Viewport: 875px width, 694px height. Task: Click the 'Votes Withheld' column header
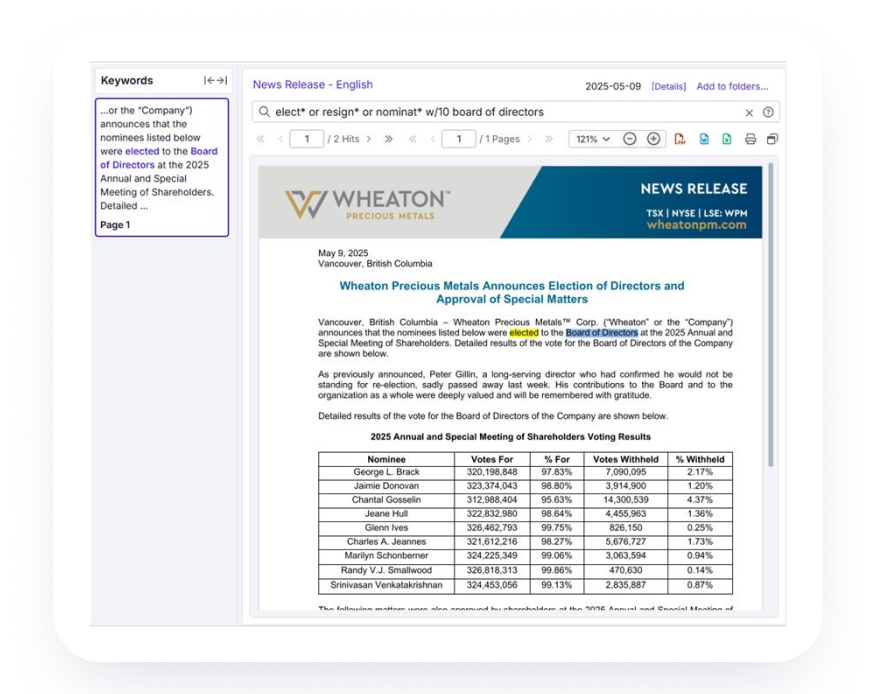[x=626, y=459]
